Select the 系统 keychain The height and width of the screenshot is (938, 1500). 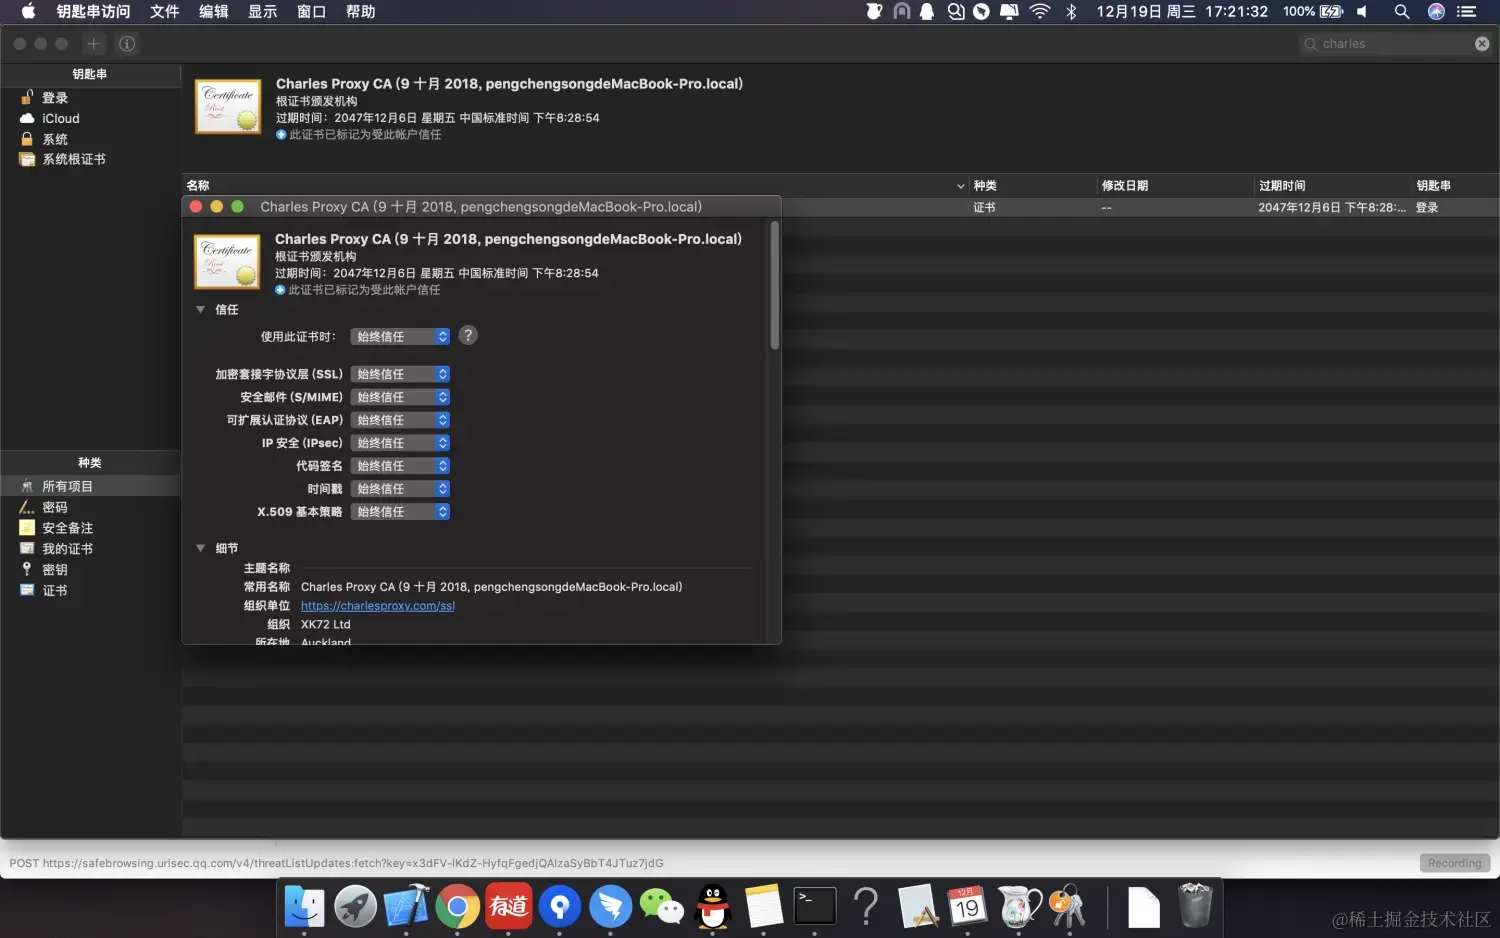click(x=55, y=139)
